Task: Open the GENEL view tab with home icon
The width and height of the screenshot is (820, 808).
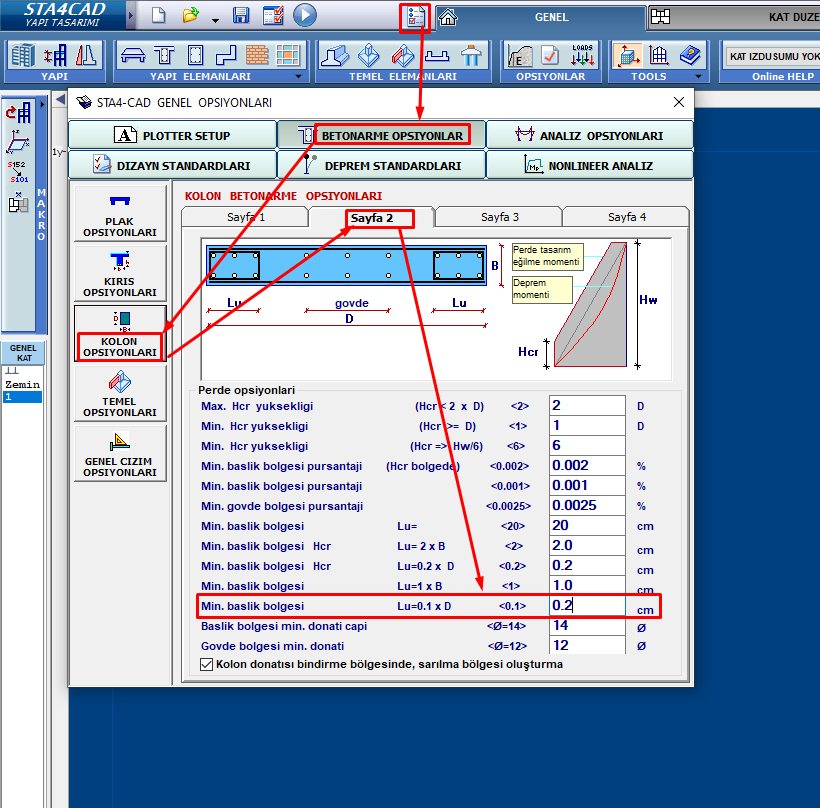Action: coord(540,17)
